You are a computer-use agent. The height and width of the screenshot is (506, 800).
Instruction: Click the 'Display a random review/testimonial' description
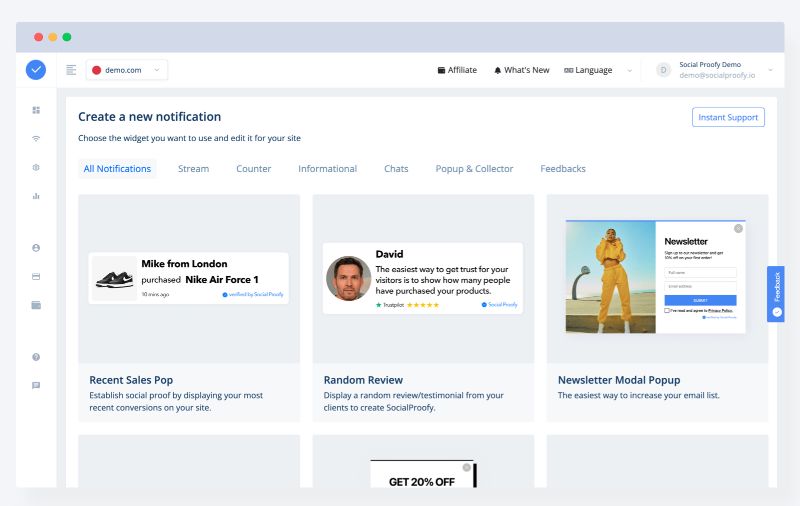point(413,401)
